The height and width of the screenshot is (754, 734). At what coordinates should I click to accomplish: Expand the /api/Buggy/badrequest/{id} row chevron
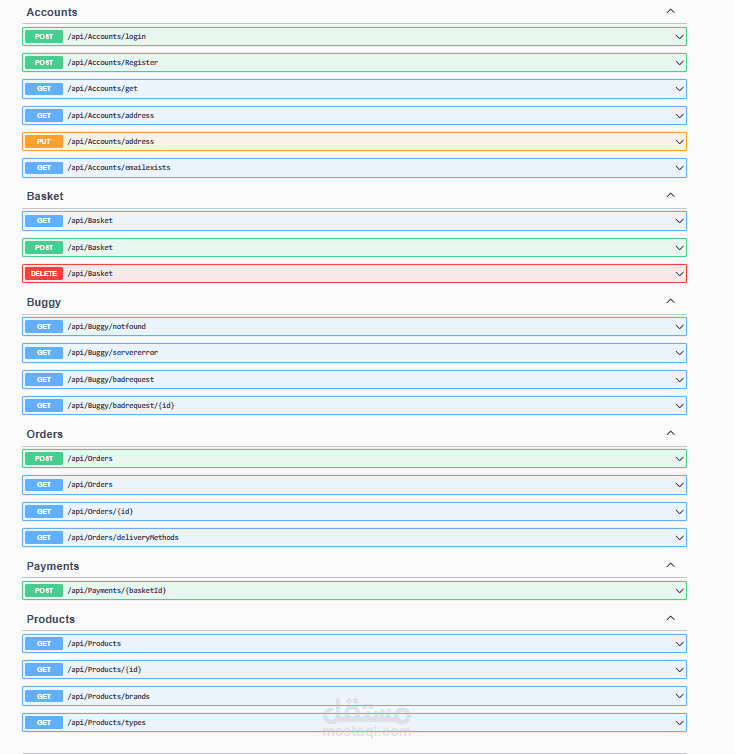679,405
